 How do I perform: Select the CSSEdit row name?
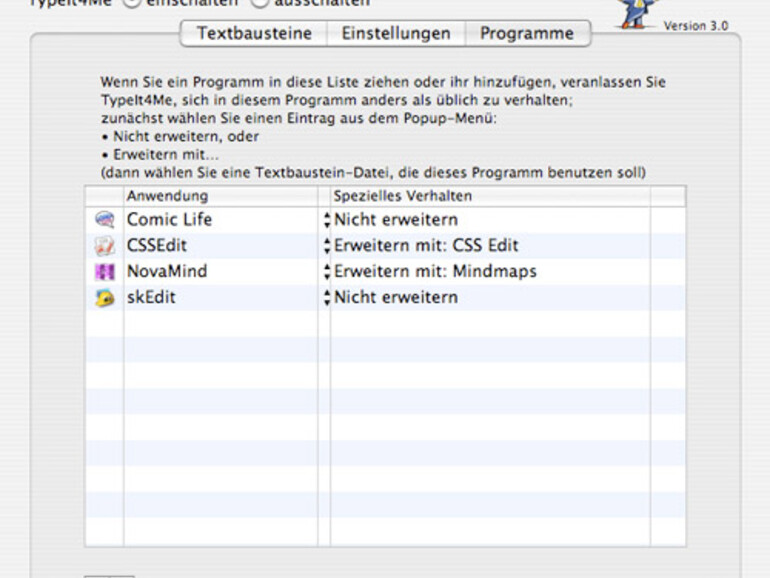pyautogui.click(x=157, y=246)
